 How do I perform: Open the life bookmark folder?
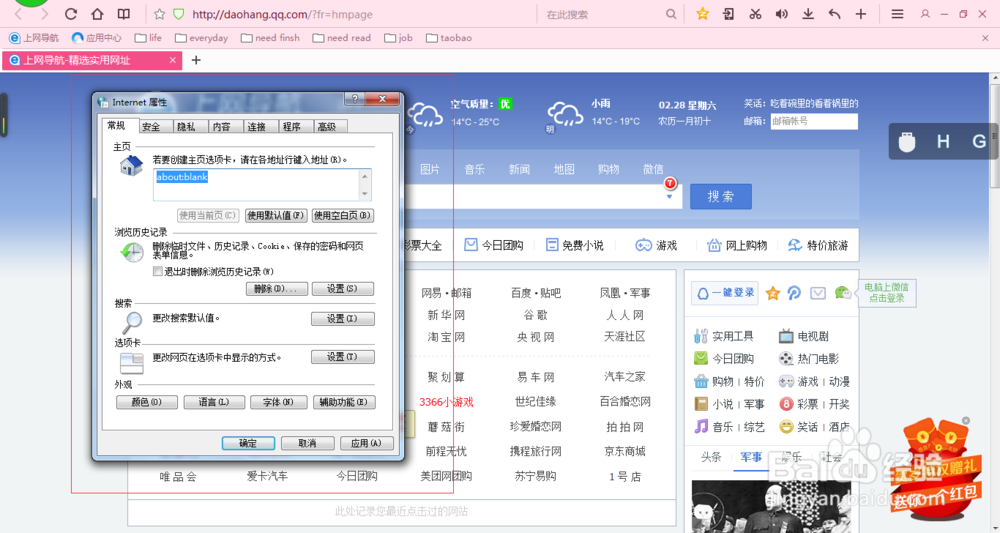148,38
